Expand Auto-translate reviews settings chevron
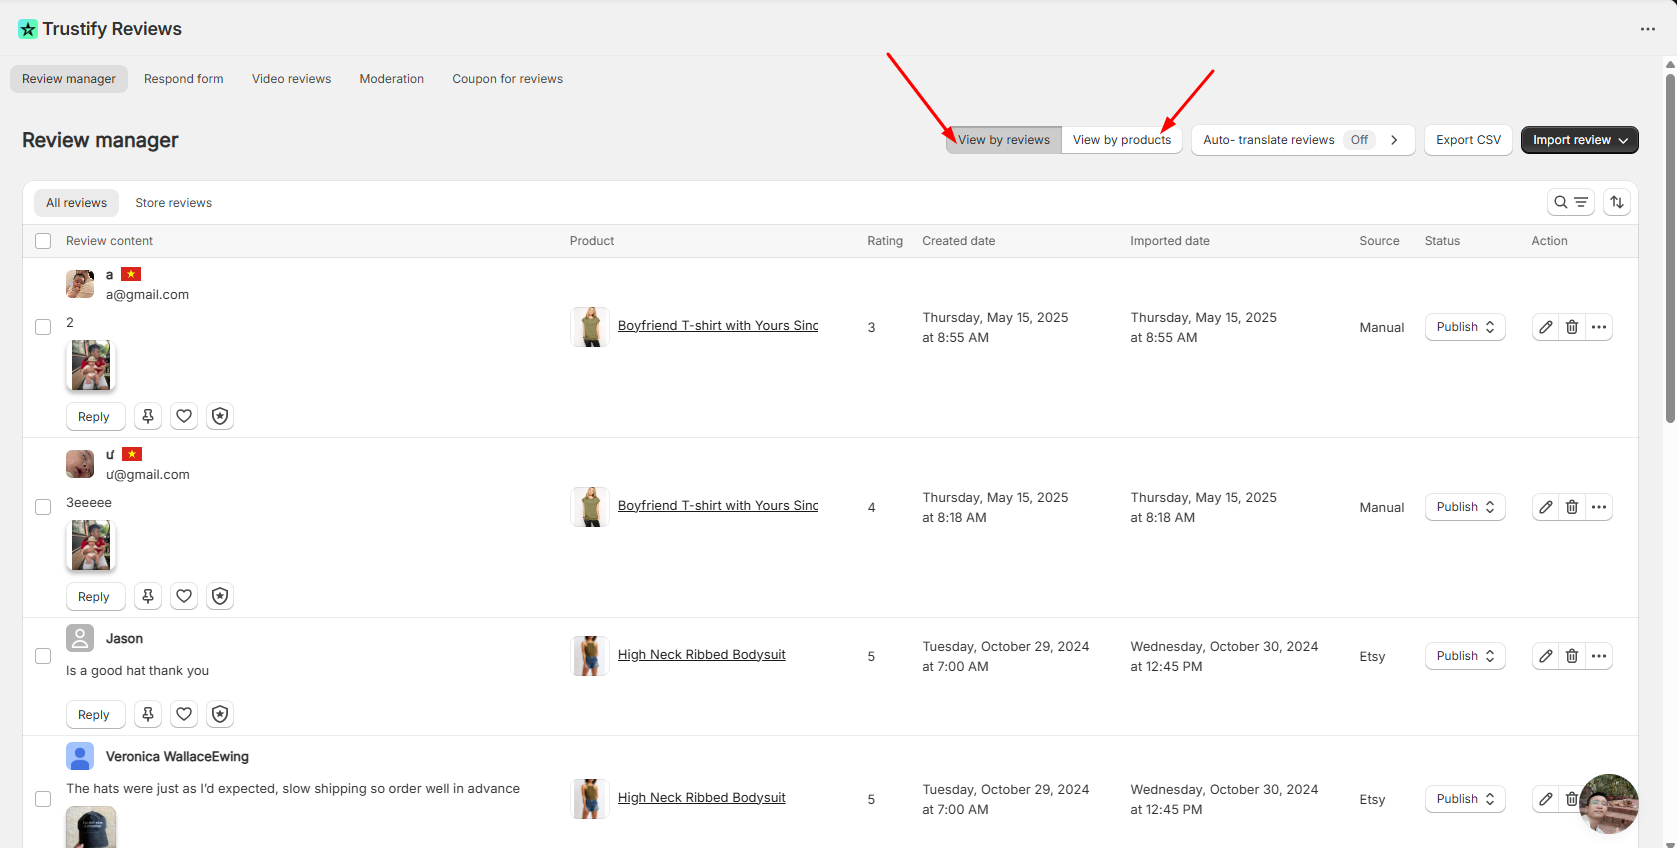 [1394, 140]
